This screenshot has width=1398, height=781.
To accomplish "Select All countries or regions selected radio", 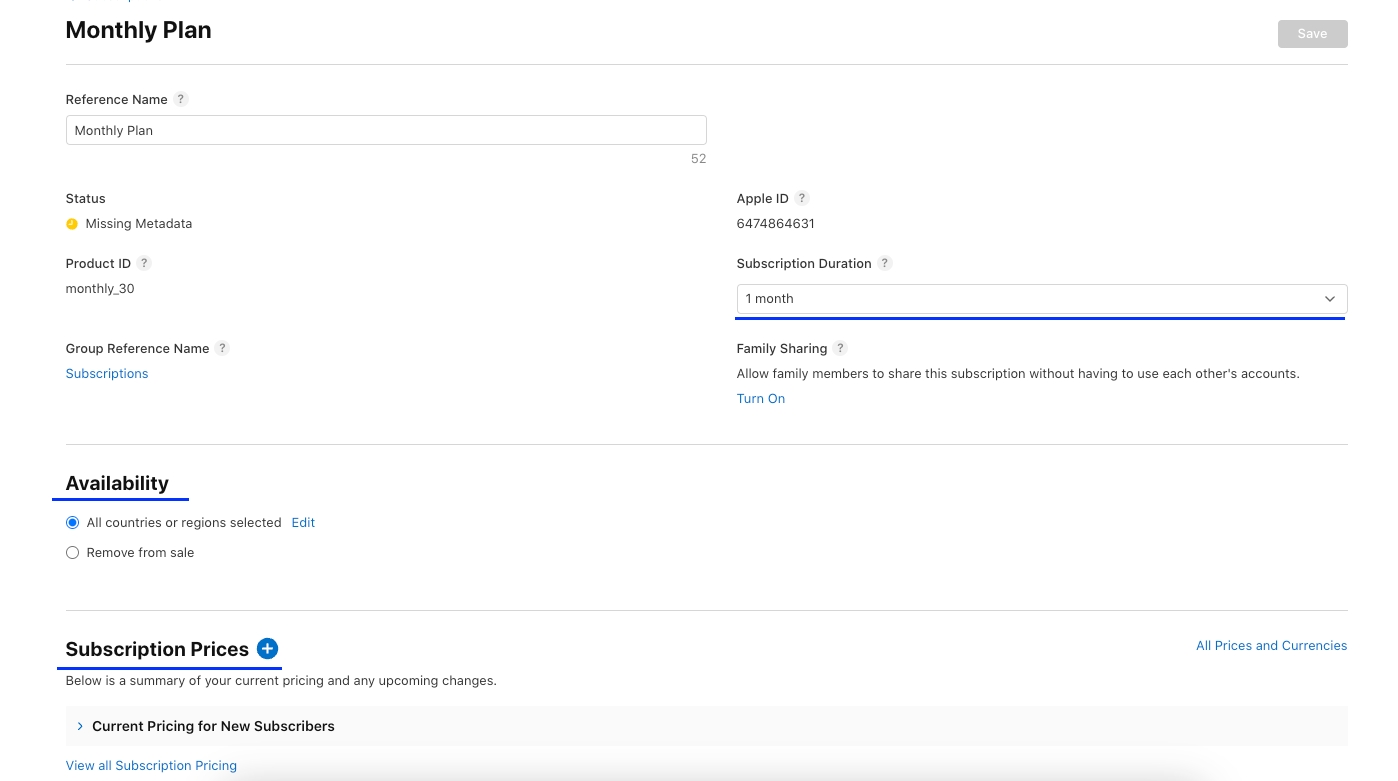I will (72, 523).
